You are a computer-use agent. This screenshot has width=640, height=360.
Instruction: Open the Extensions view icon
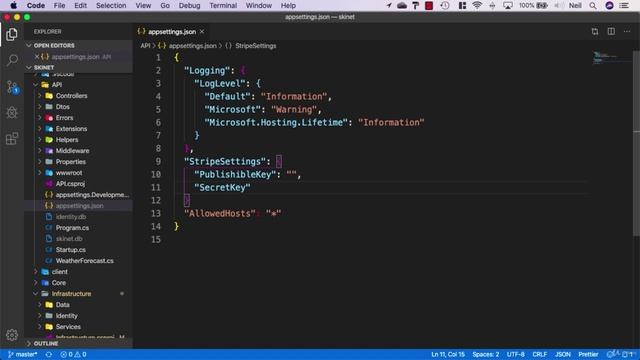click(x=12, y=139)
